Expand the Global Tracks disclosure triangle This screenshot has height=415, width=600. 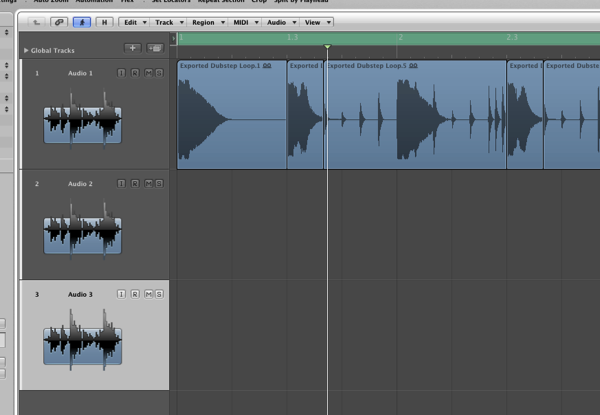(26, 50)
